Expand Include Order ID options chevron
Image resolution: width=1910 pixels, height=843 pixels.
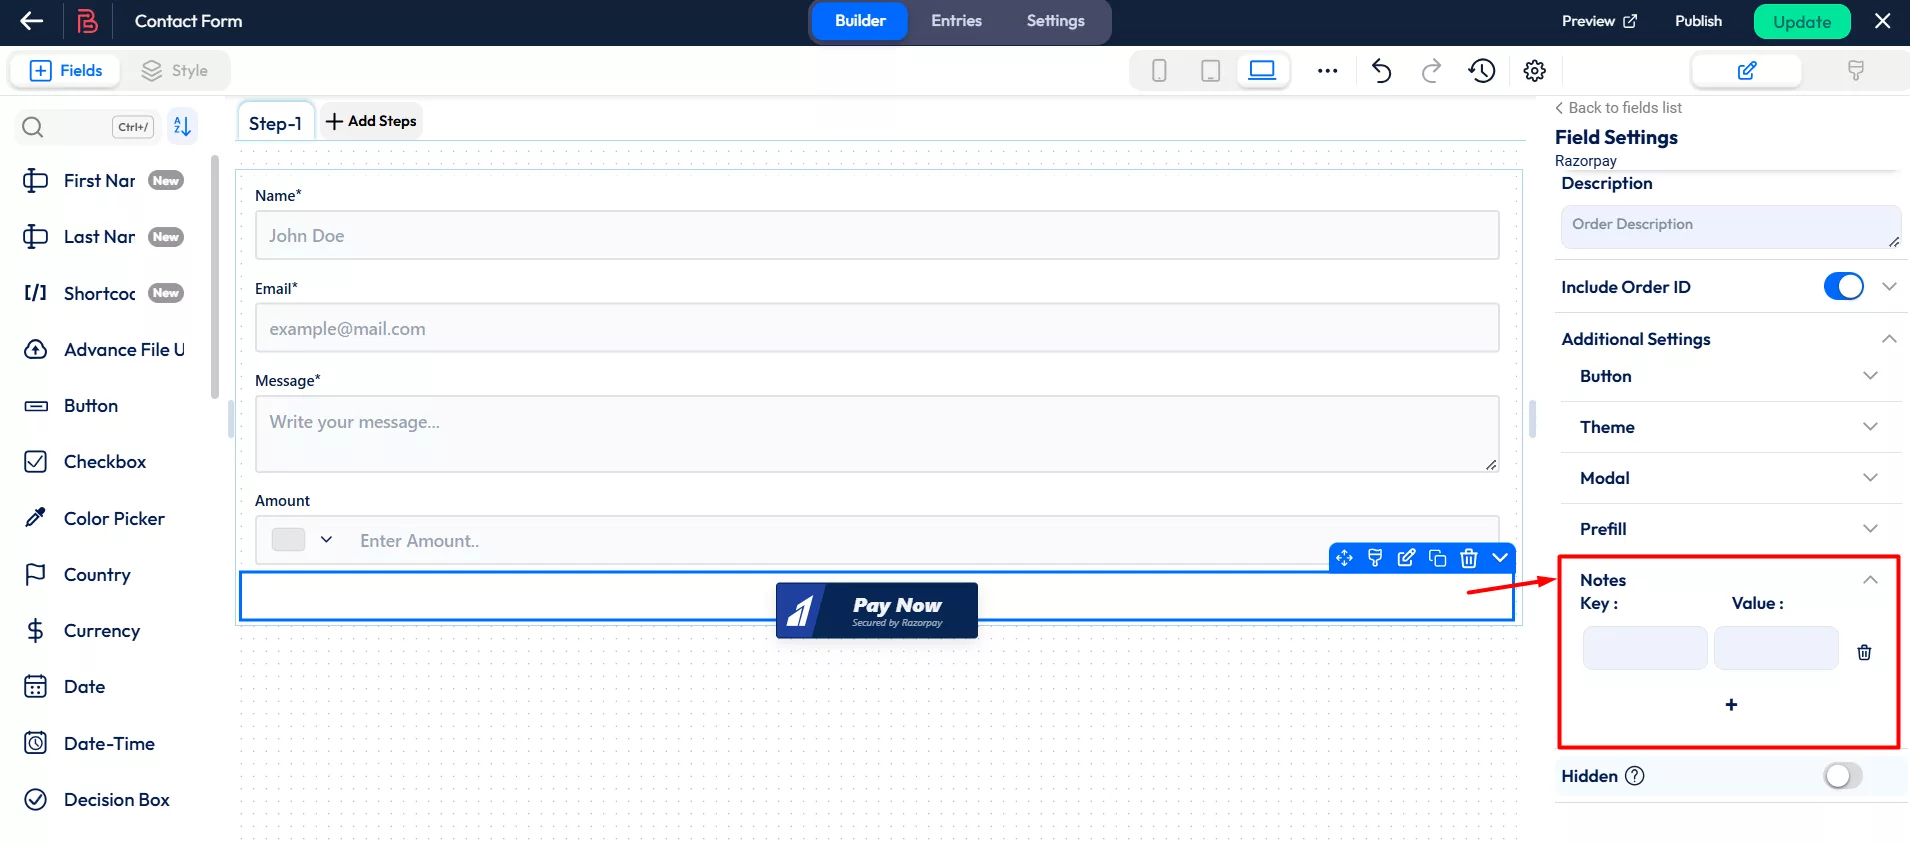click(1889, 287)
